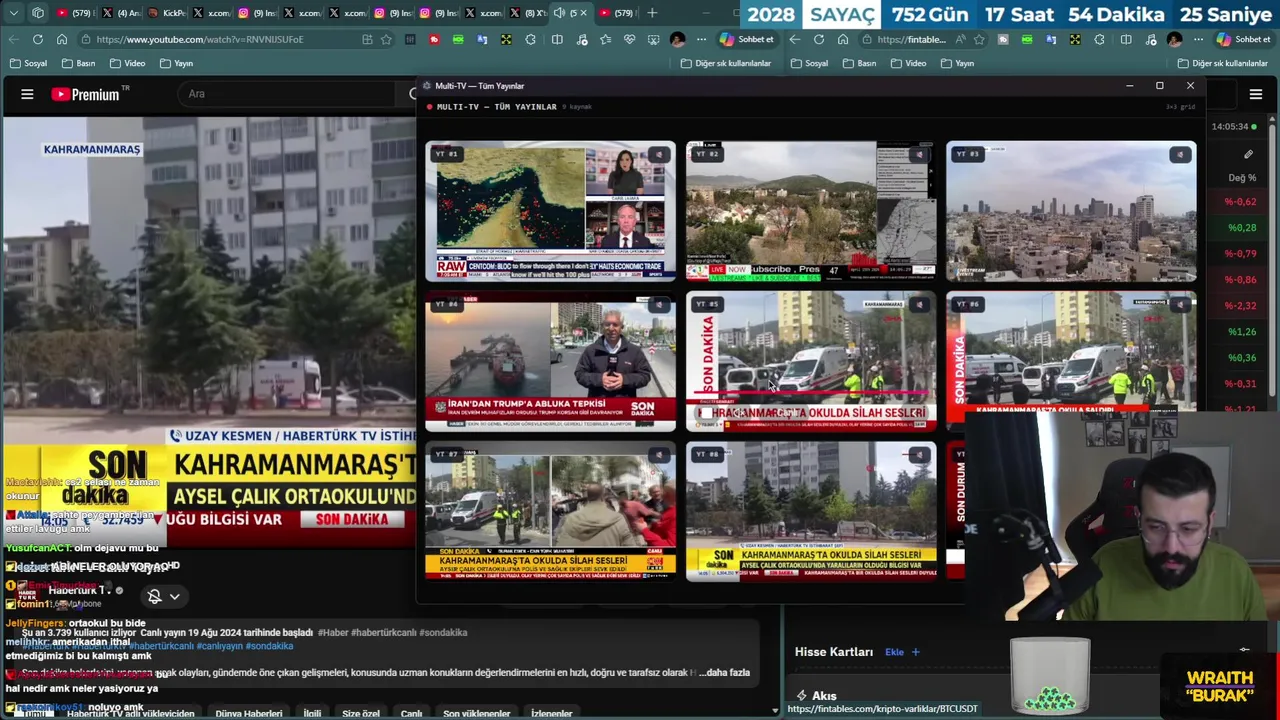Screen dimensions: 1280x720
Task: Open 'Sosyal' bookmarks folder in fintables browser
Action: (x=809, y=63)
